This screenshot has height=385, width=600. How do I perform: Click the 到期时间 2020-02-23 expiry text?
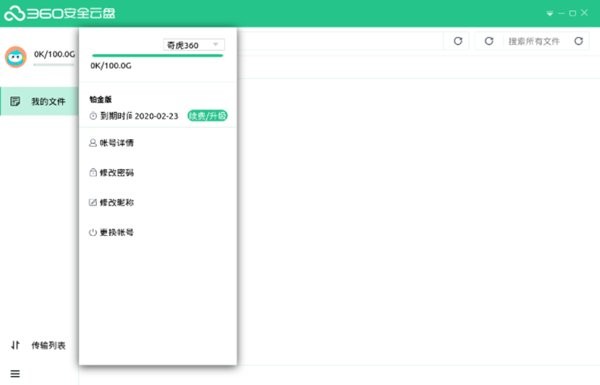pyautogui.click(x=139, y=116)
